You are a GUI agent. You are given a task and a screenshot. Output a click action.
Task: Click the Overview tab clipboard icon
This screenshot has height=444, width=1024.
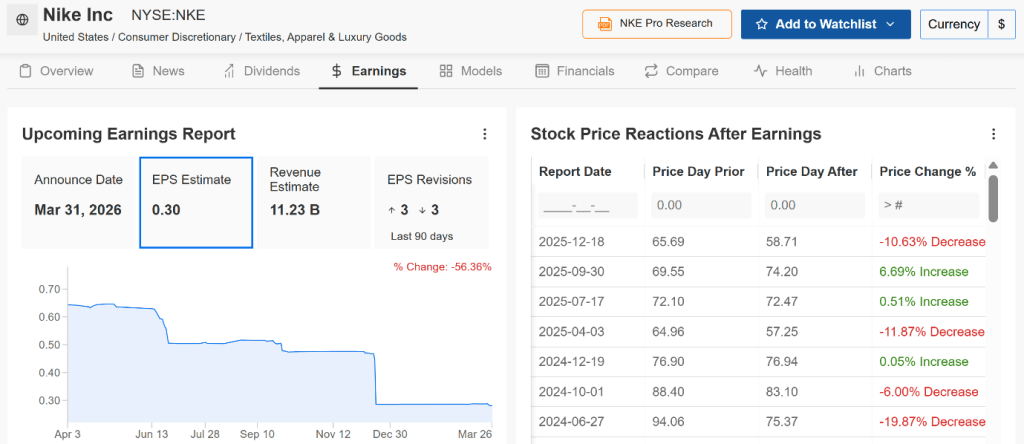[x=26, y=71]
